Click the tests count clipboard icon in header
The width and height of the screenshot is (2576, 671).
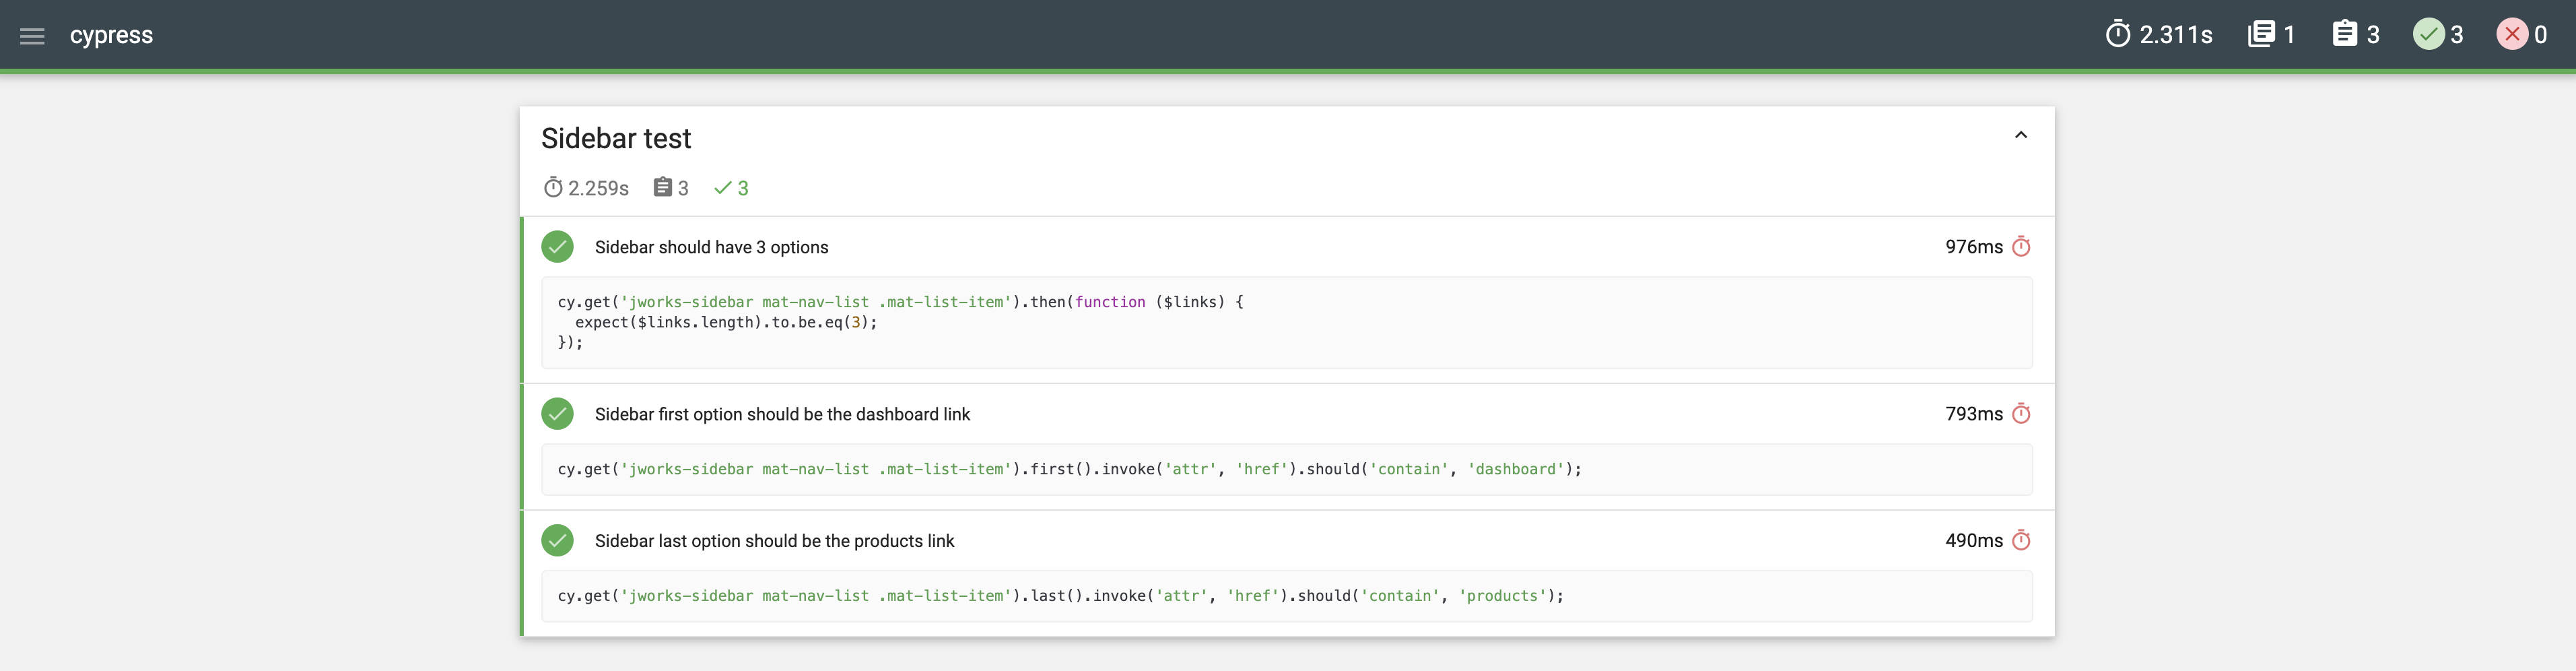click(2344, 35)
